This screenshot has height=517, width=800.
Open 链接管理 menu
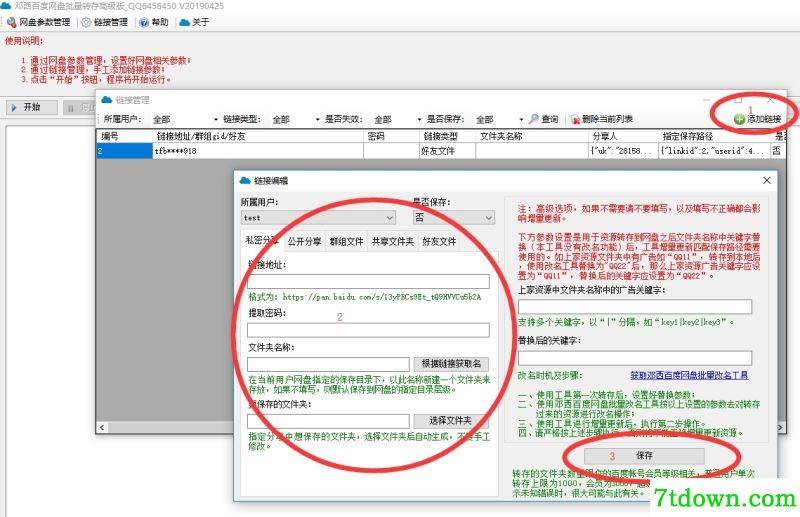(105, 22)
